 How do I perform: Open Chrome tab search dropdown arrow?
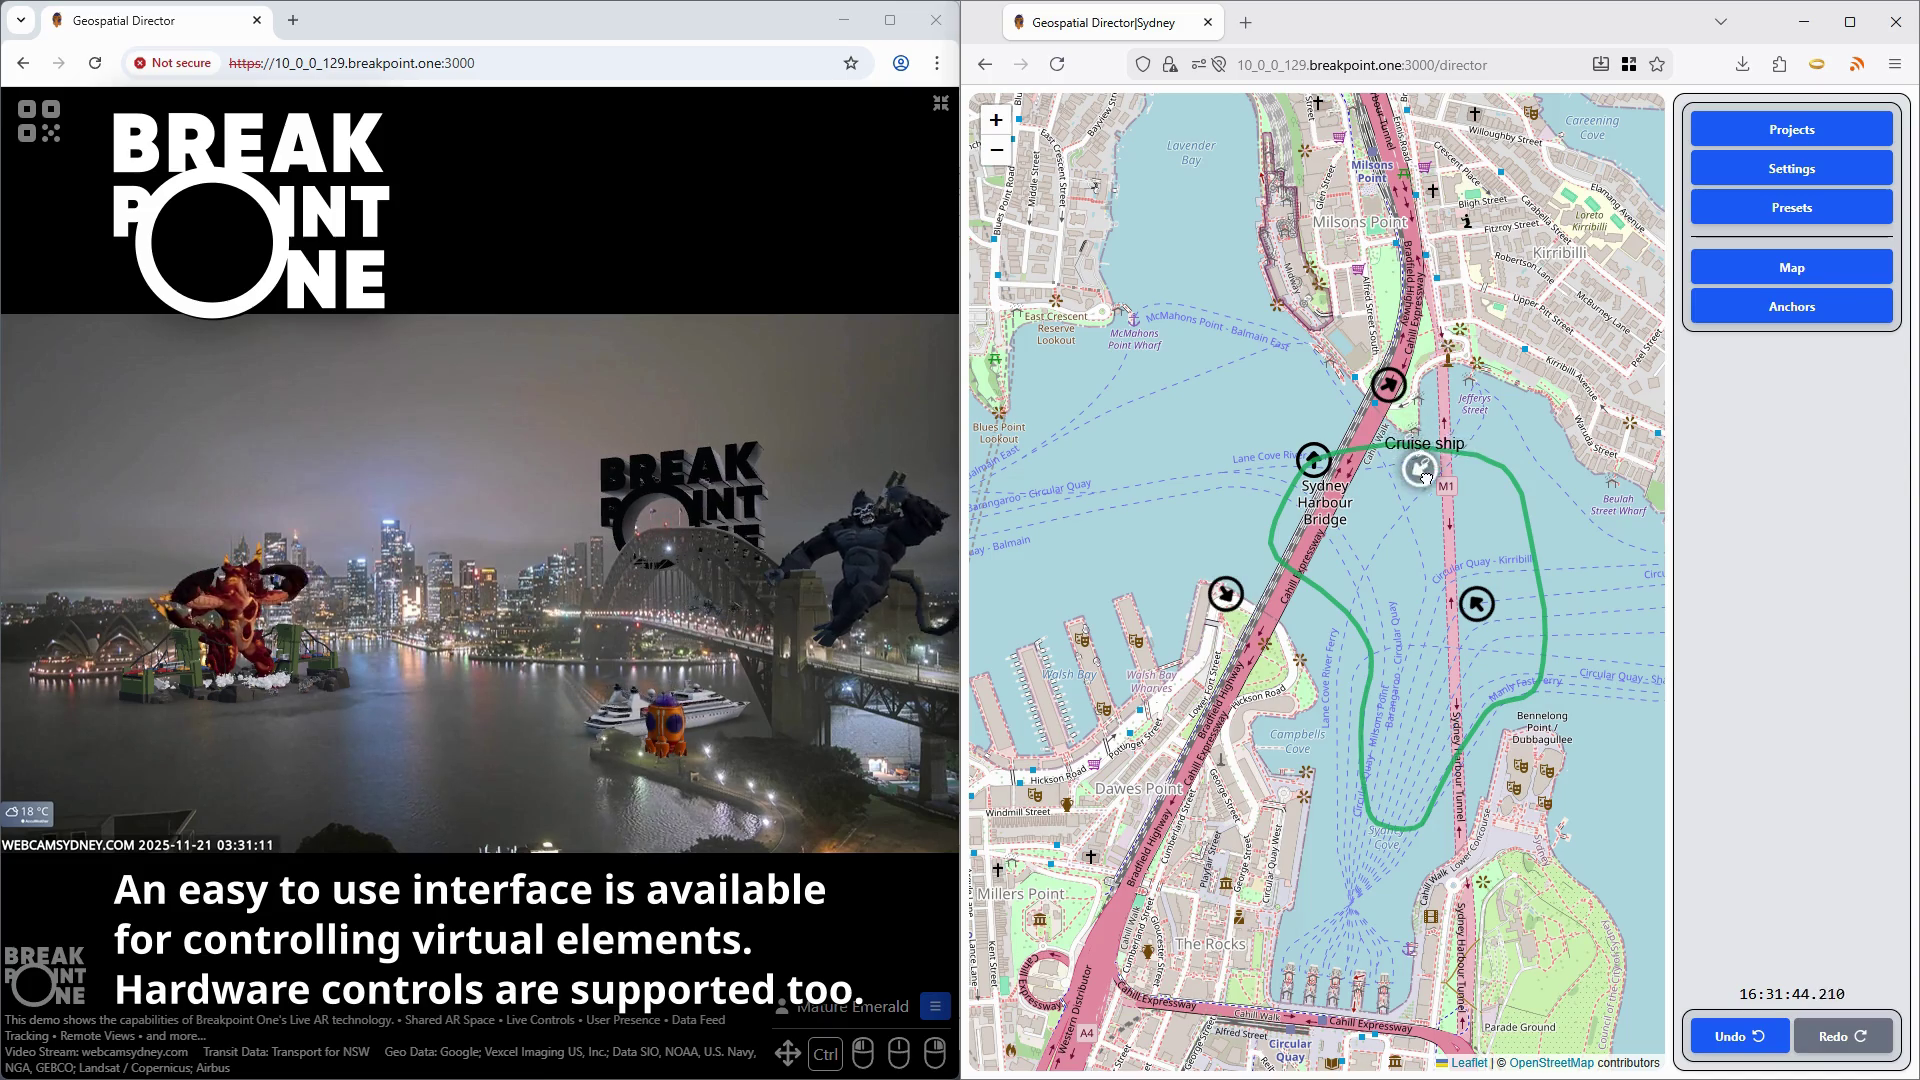[x=21, y=20]
